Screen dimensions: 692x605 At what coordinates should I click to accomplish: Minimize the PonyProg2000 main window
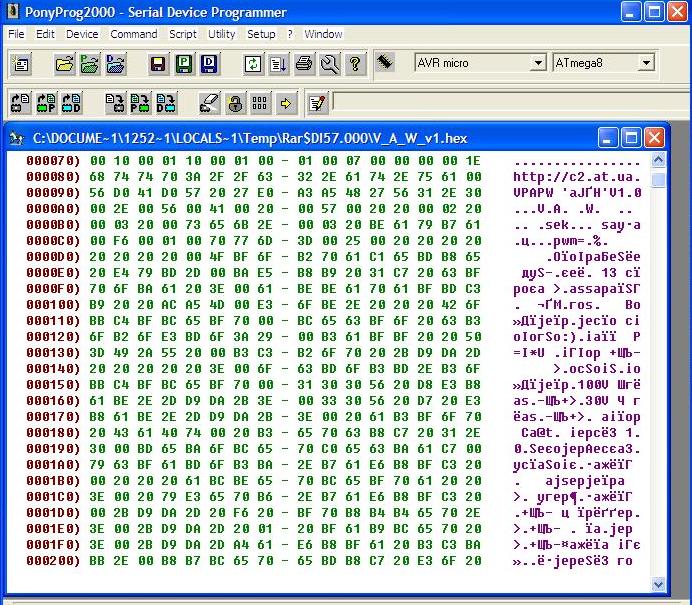(631, 11)
